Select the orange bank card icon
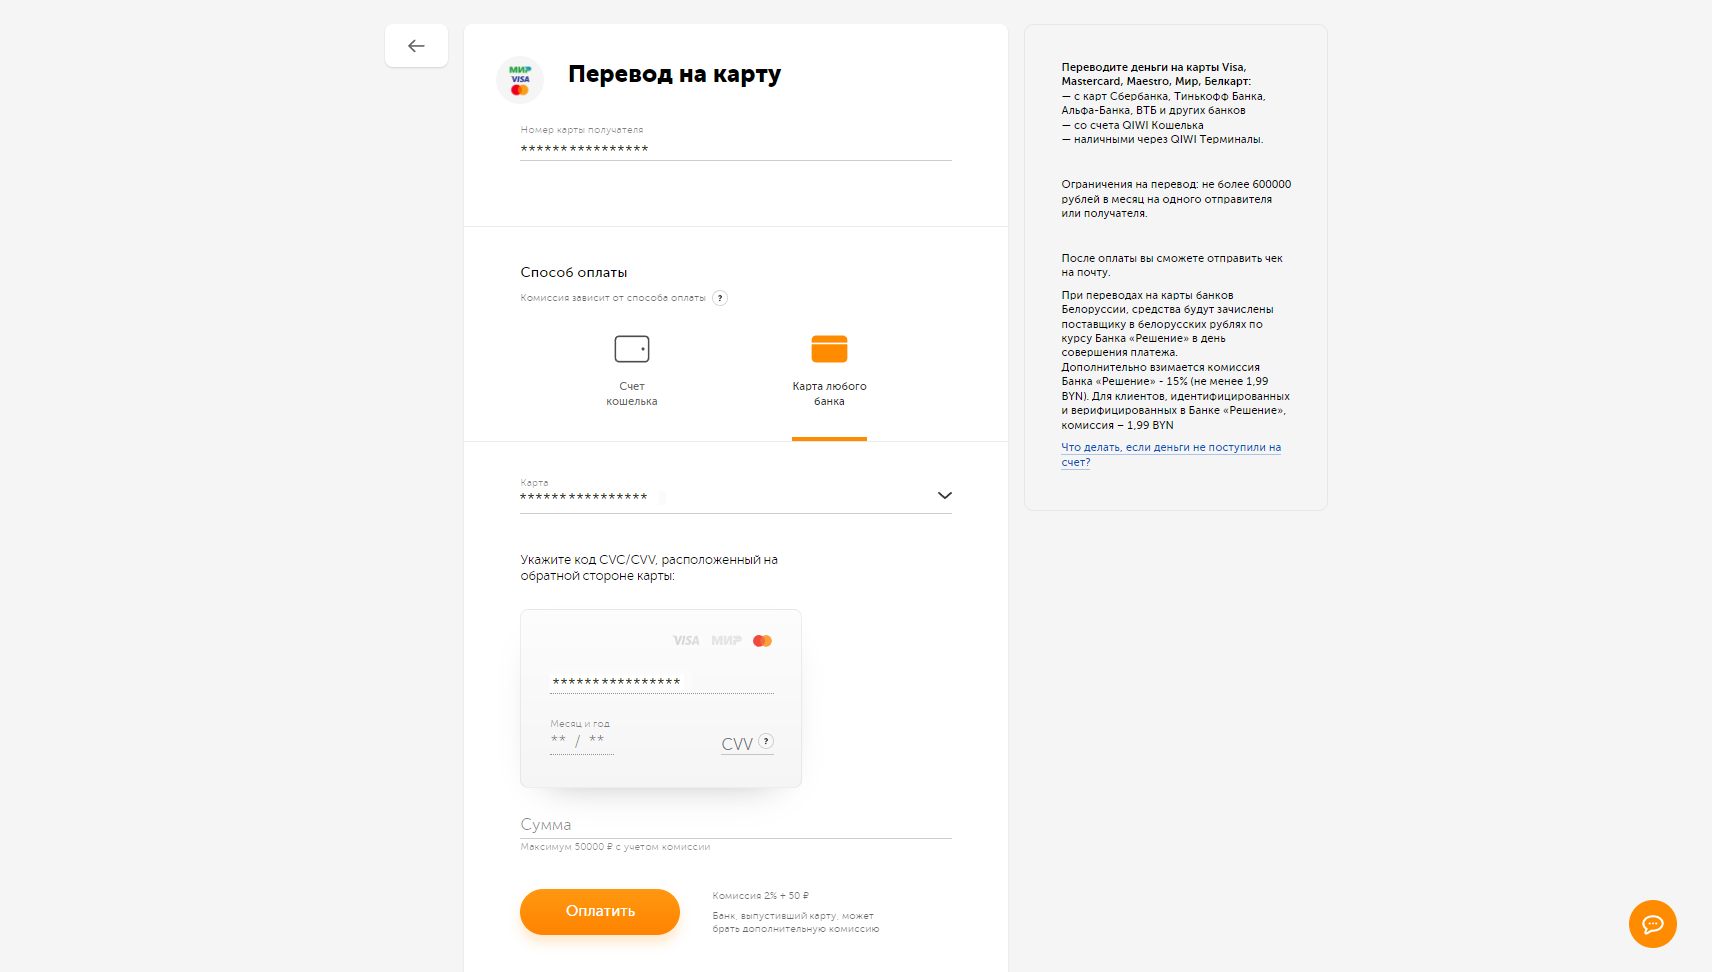 [829, 349]
